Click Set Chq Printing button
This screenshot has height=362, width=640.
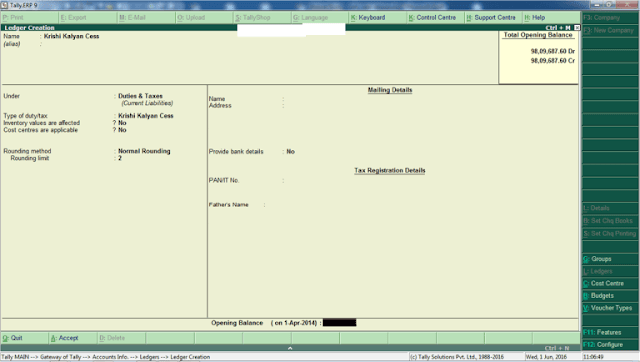tap(610, 233)
